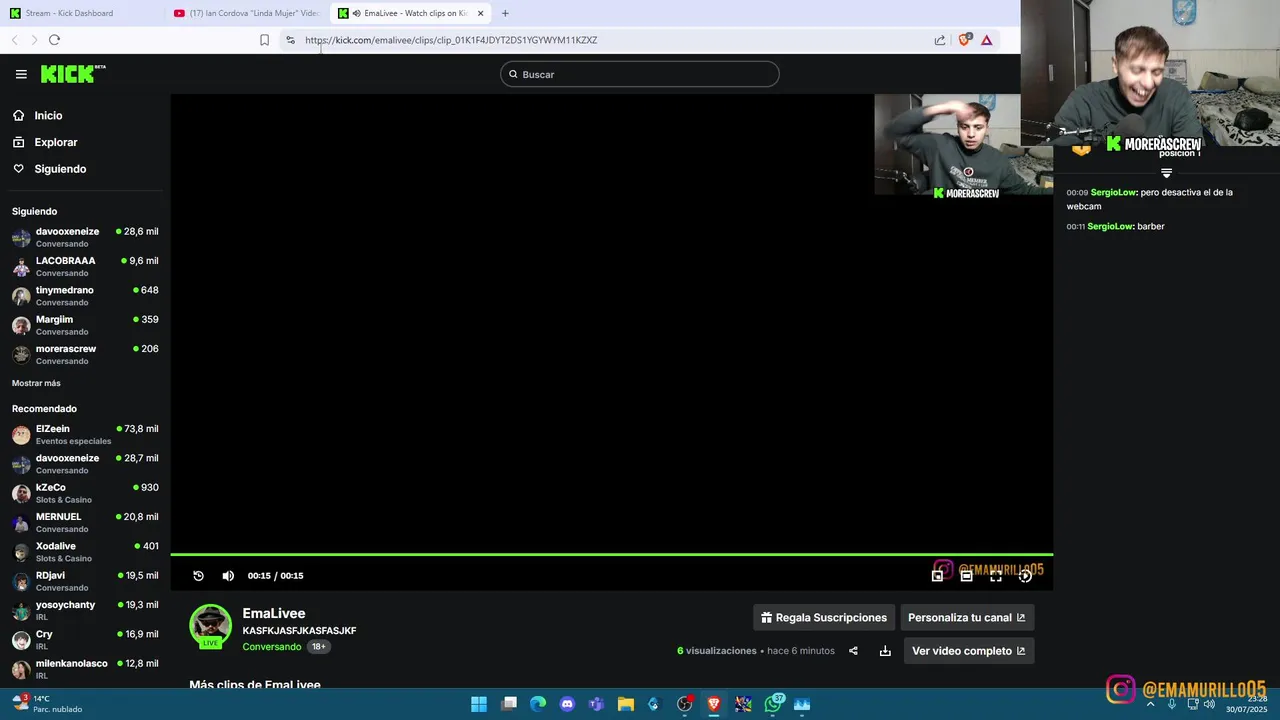
Task: Close the EmaLivee clips tab
Action: (481, 13)
